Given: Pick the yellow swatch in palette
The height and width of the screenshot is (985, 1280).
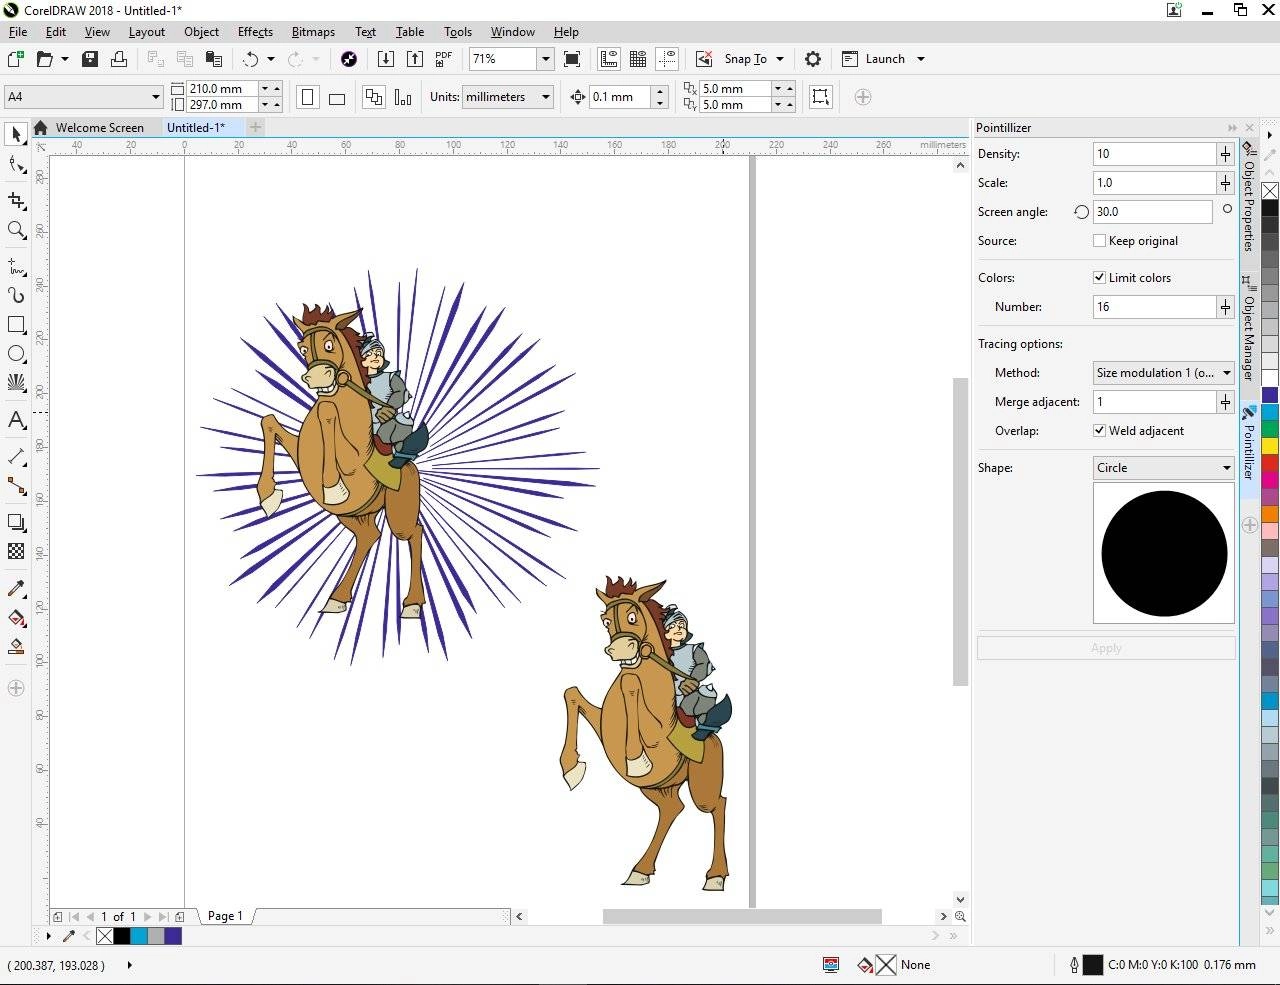Looking at the screenshot, I should tap(1270, 445).
